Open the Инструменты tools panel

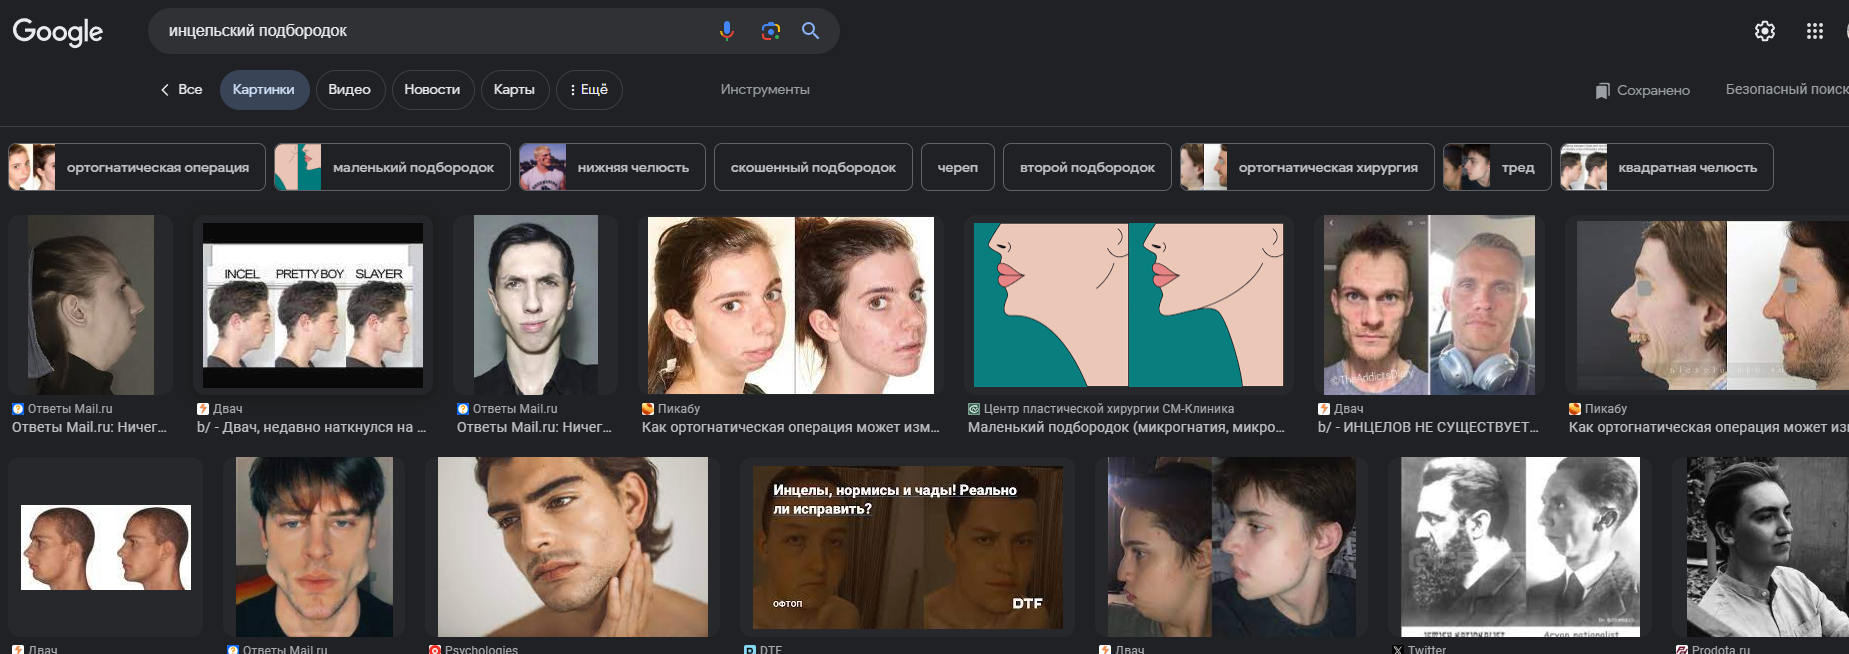(765, 89)
